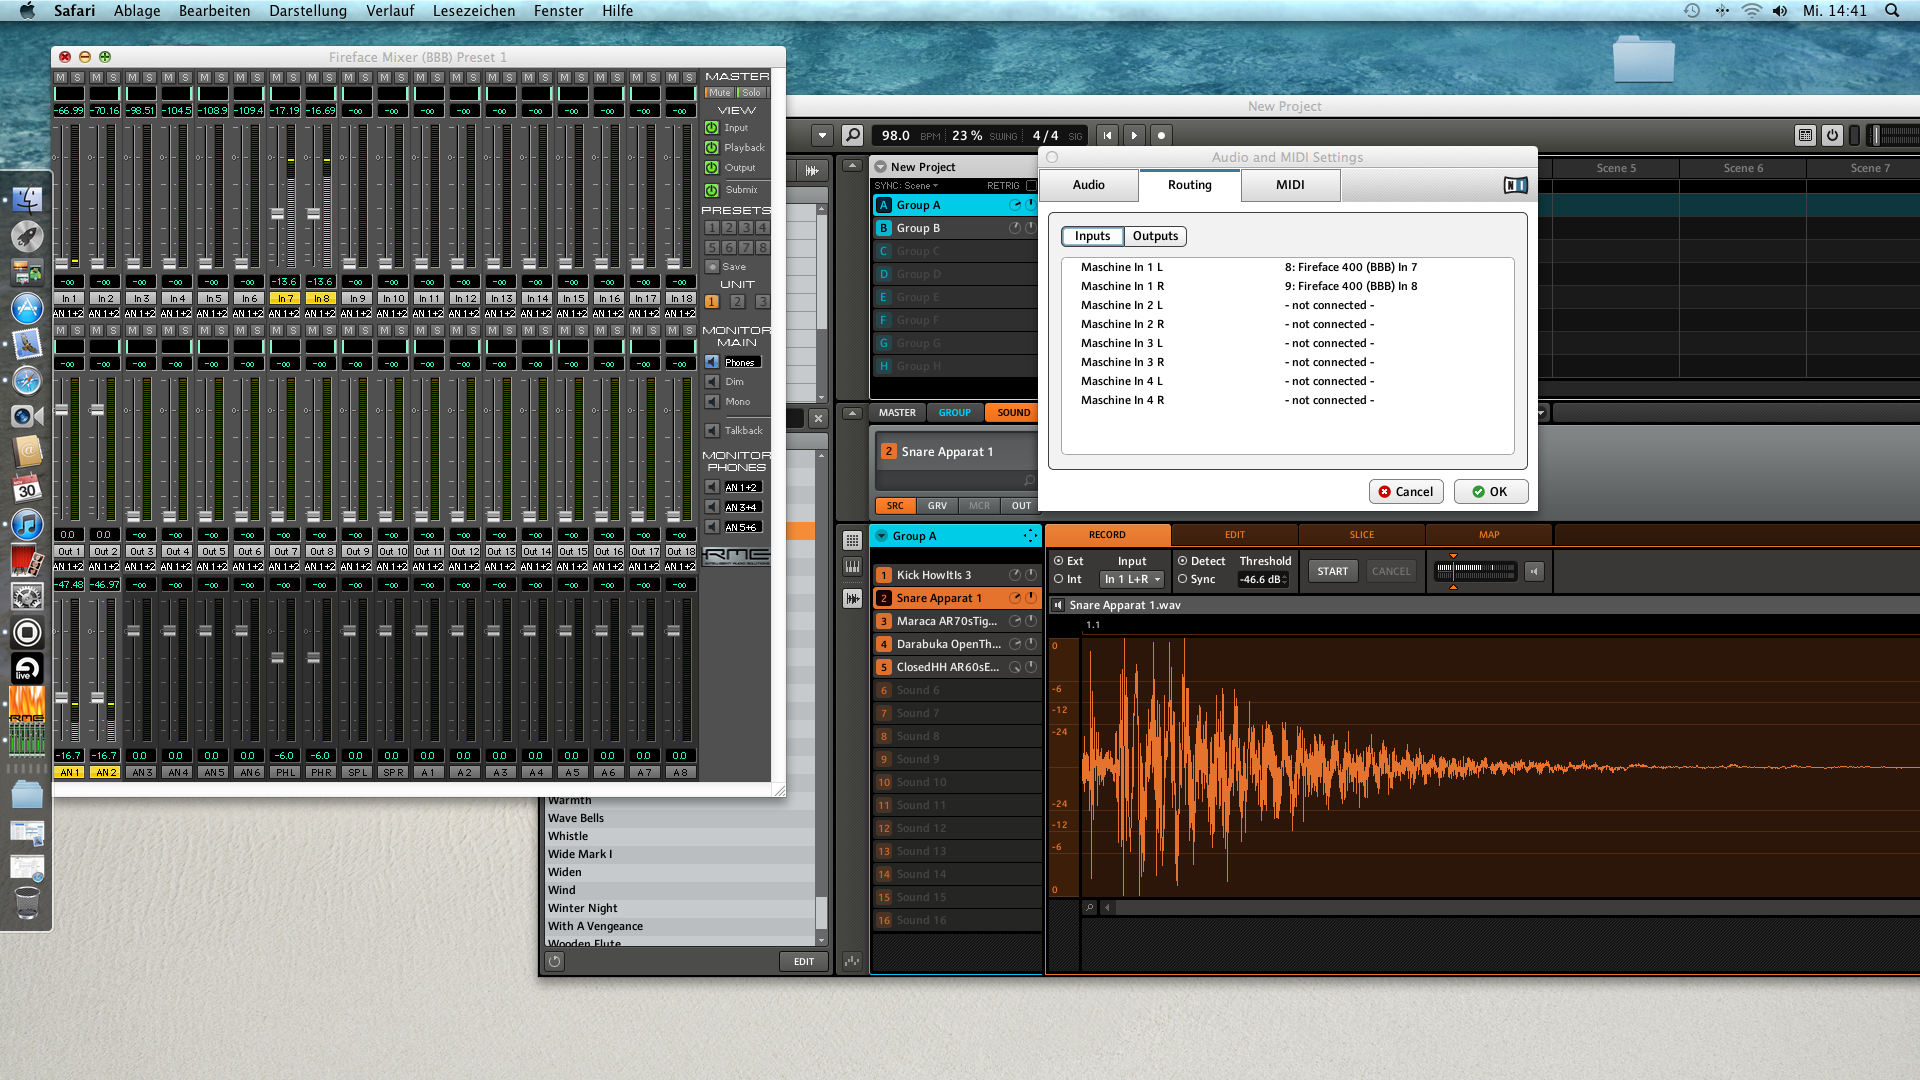Click the START recording button
Screen dimensions: 1920x1080
click(x=1333, y=571)
